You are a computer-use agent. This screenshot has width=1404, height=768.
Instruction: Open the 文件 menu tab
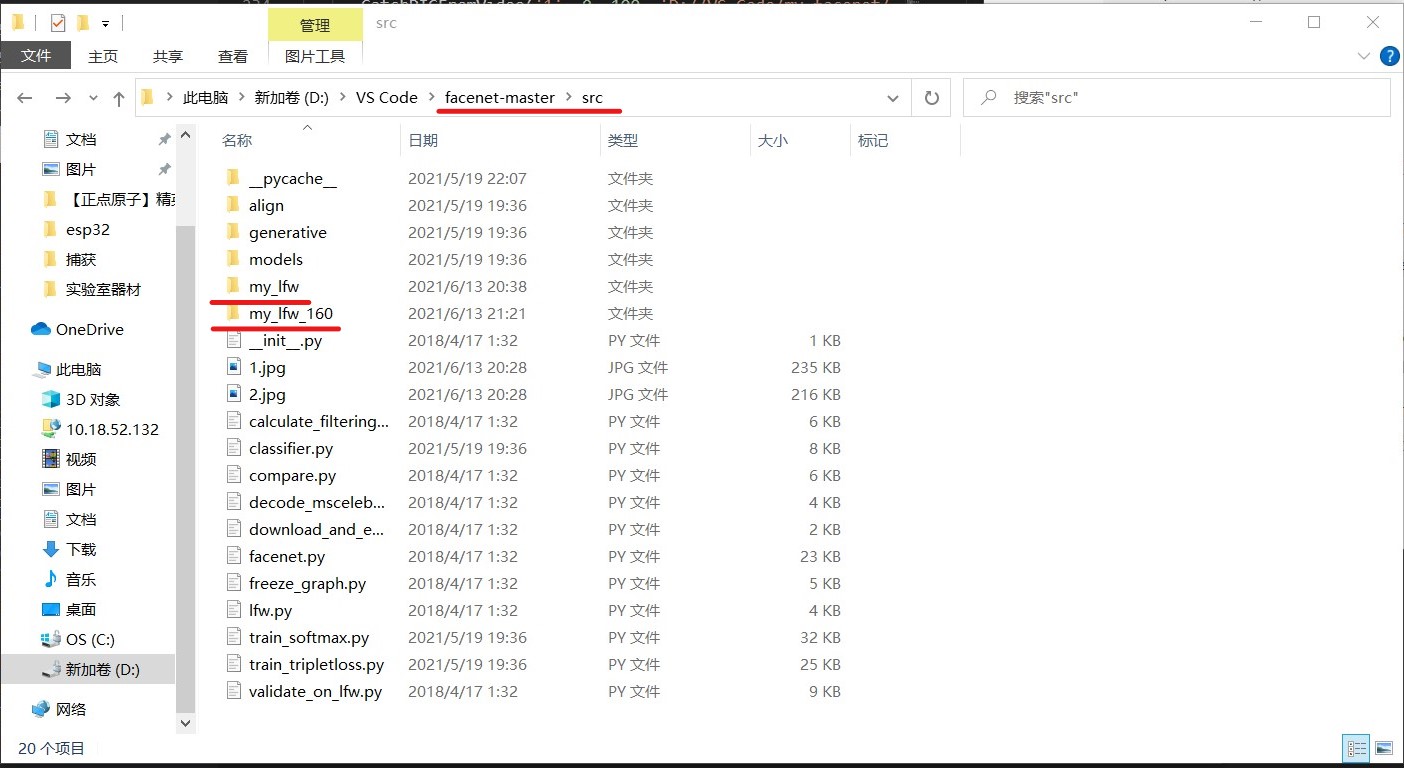click(x=36, y=56)
